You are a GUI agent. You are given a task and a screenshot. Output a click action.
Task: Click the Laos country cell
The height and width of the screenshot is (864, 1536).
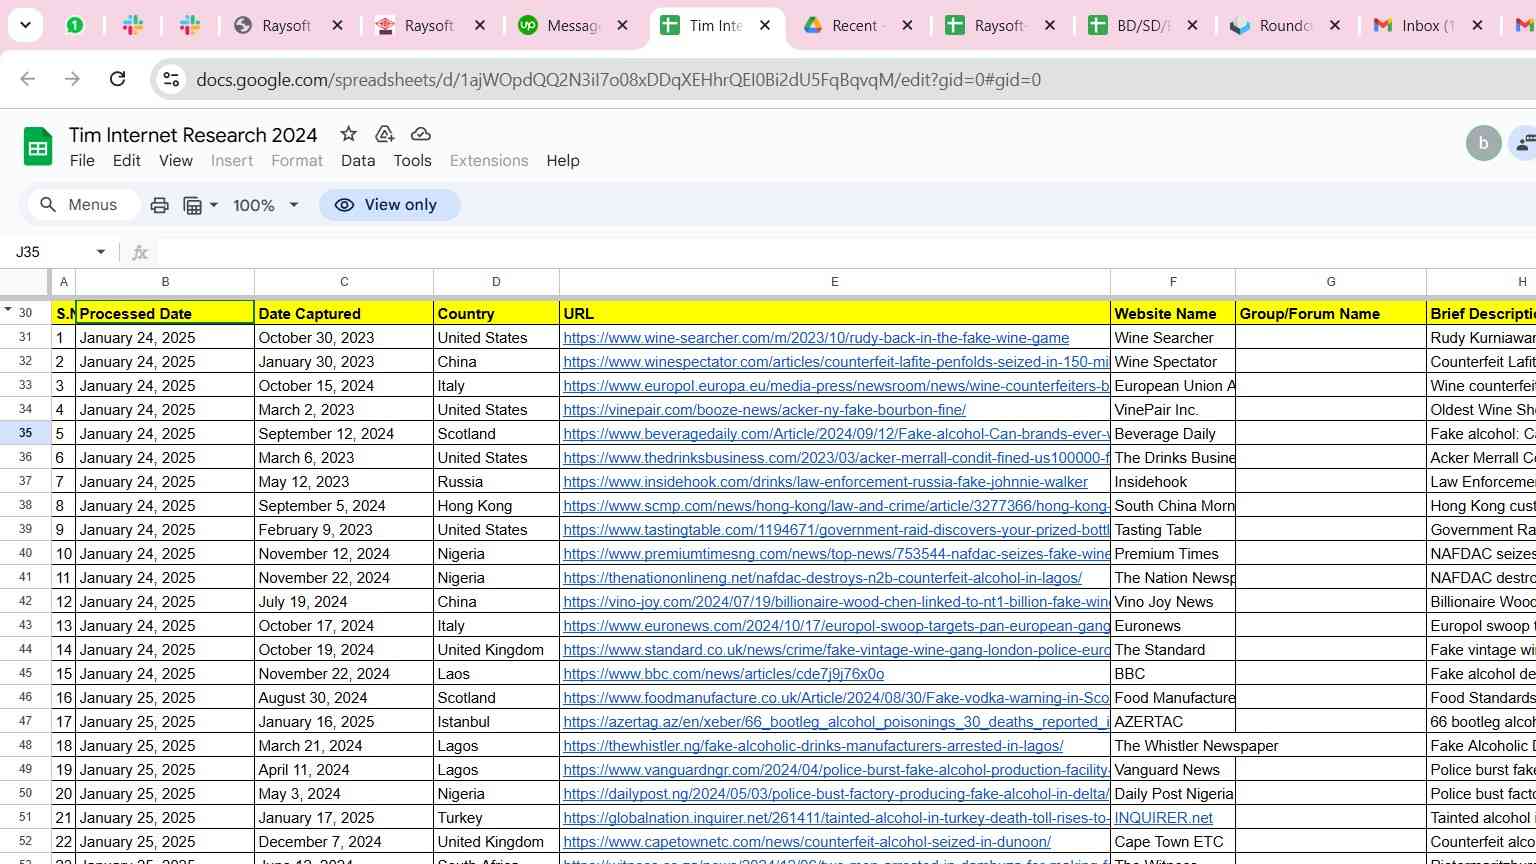(x=496, y=674)
